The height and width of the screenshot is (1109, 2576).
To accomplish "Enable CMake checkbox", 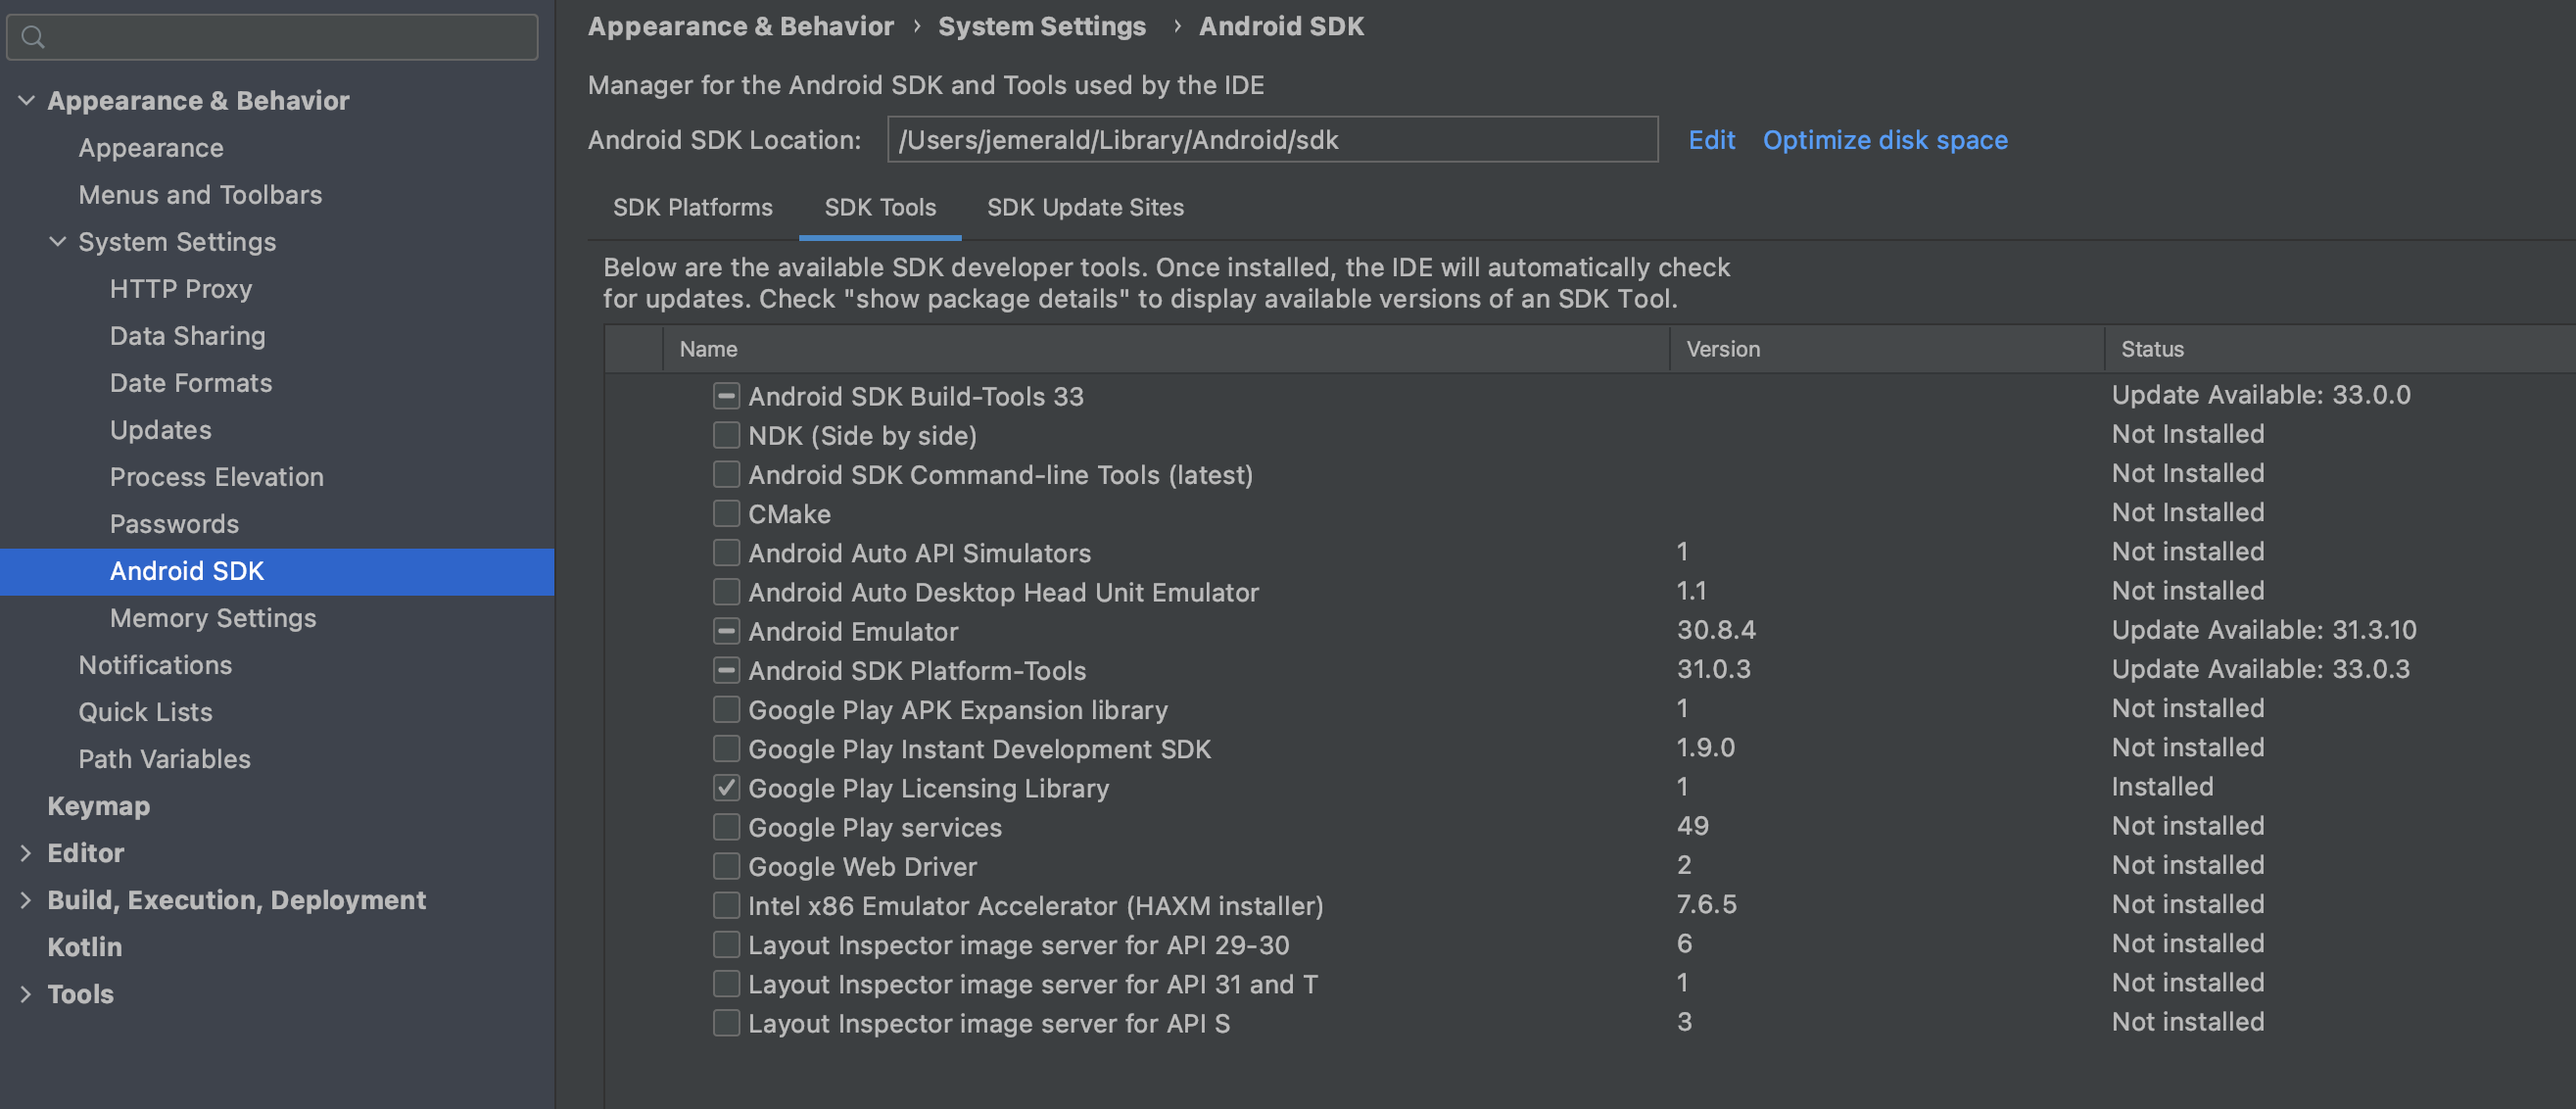I will [x=726, y=513].
